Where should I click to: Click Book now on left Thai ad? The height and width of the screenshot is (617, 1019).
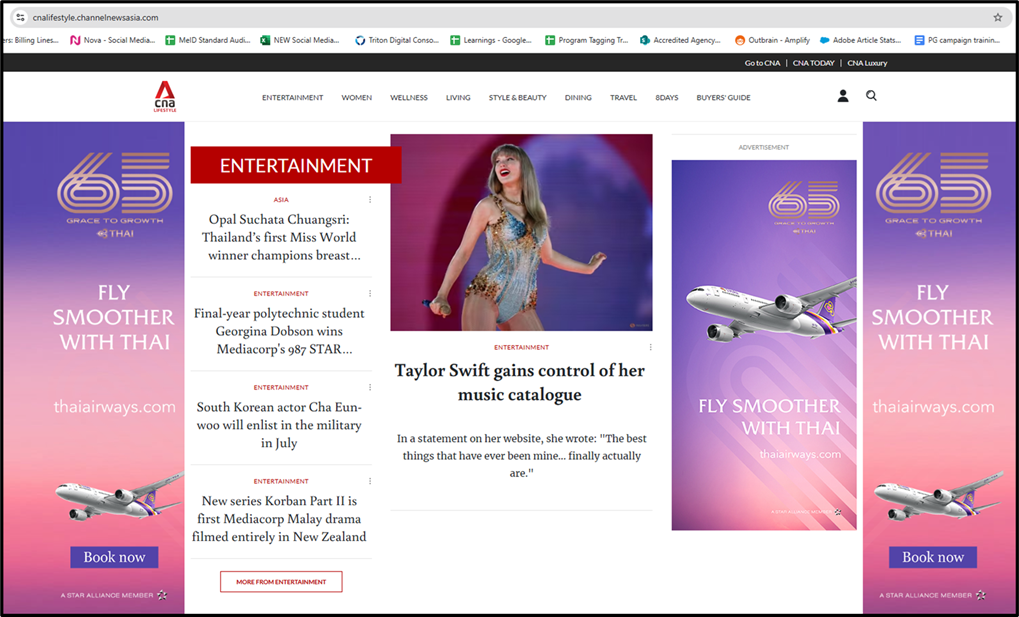pos(114,557)
